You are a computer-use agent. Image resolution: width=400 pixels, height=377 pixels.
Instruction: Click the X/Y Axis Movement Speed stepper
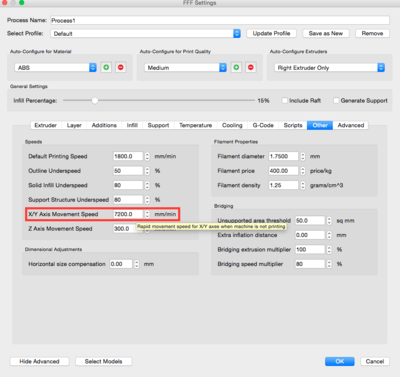[x=147, y=214]
